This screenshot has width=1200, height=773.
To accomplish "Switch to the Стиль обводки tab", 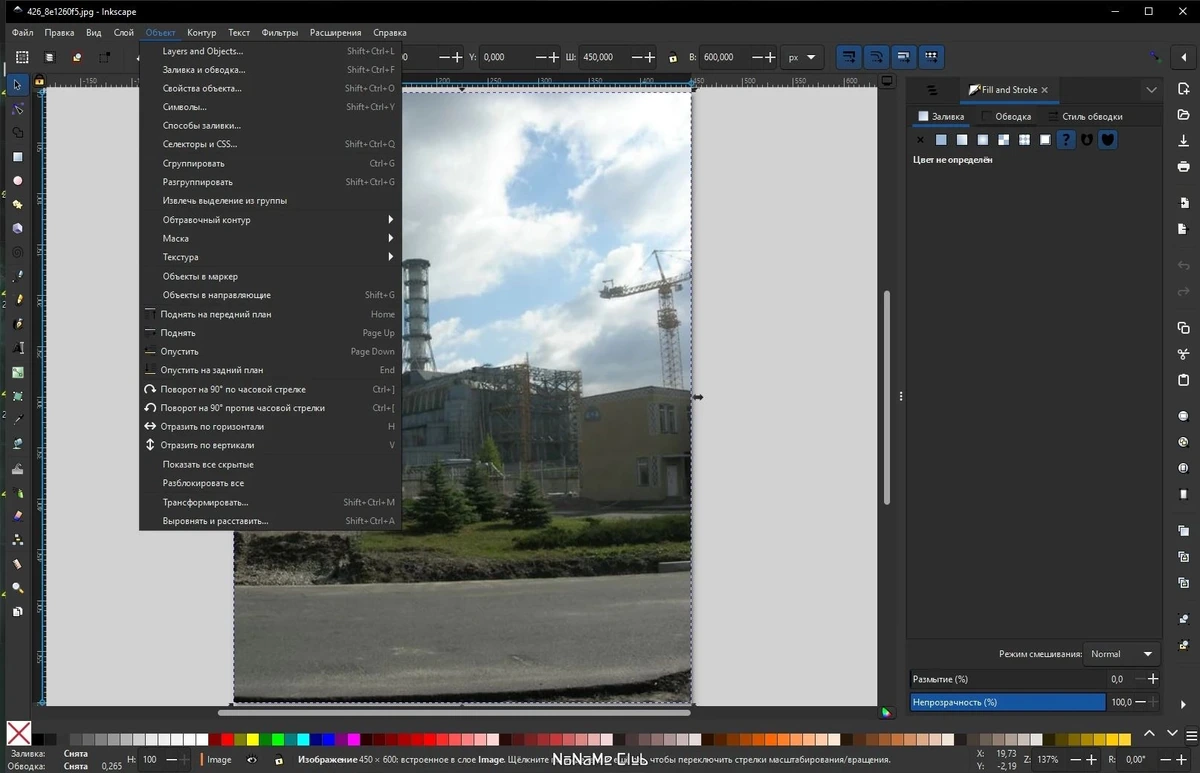I will (x=1084, y=116).
